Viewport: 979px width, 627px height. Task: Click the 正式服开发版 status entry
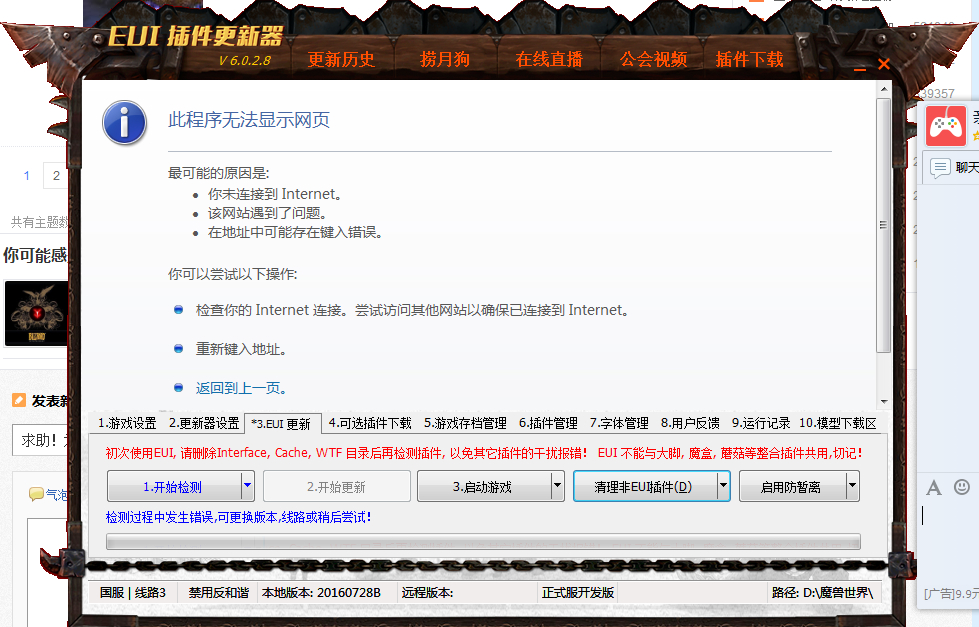pyautogui.click(x=578, y=593)
